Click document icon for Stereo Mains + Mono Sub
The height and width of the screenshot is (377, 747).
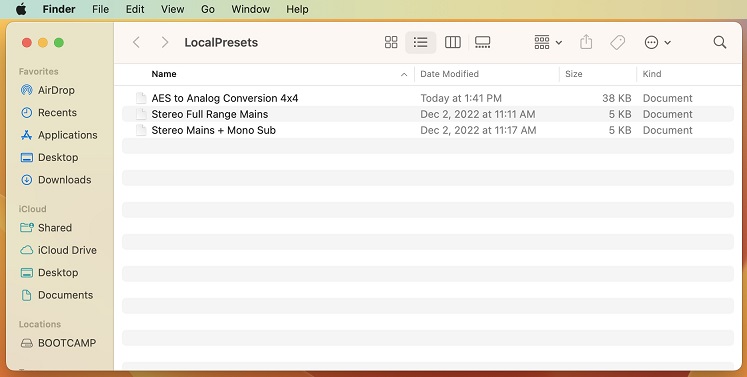click(x=141, y=130)
